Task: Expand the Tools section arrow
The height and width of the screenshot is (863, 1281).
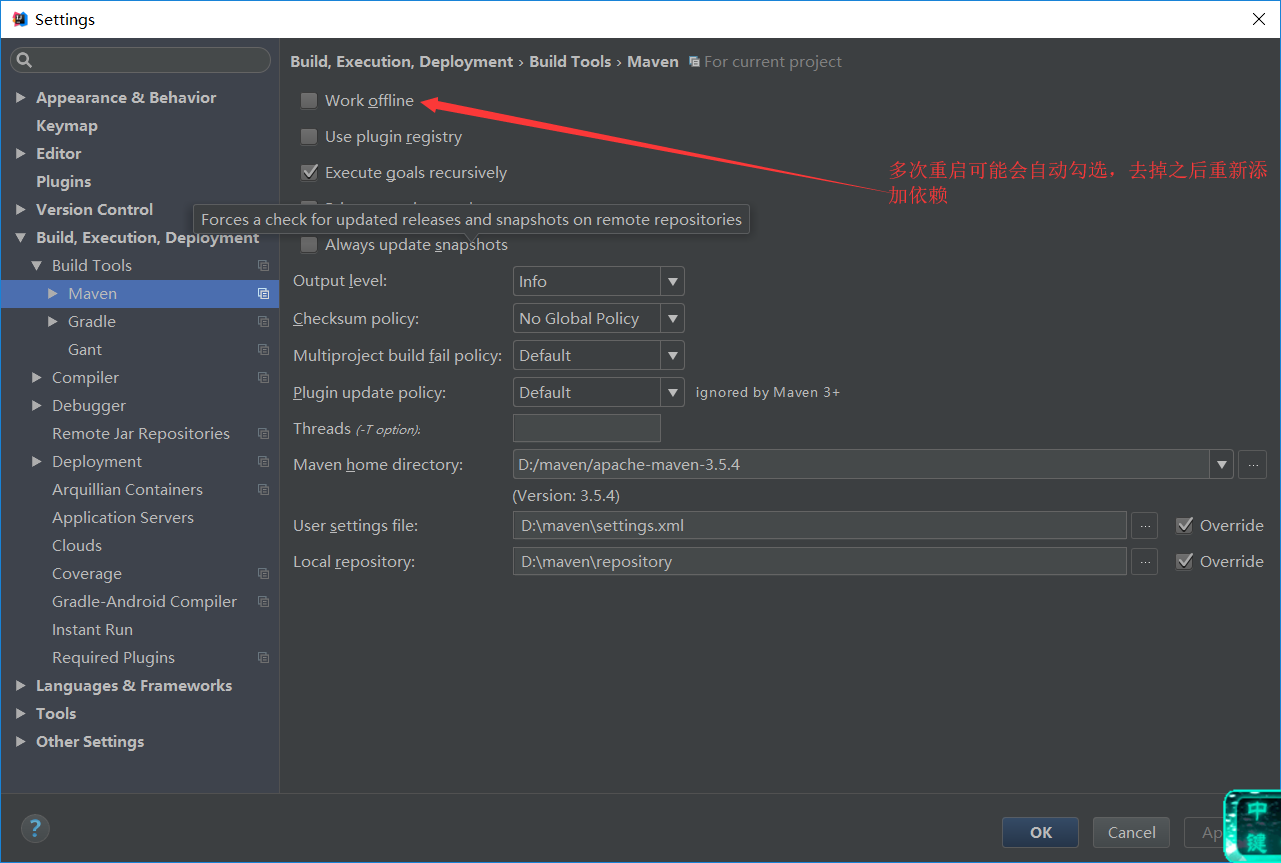Action: (21, 714)
